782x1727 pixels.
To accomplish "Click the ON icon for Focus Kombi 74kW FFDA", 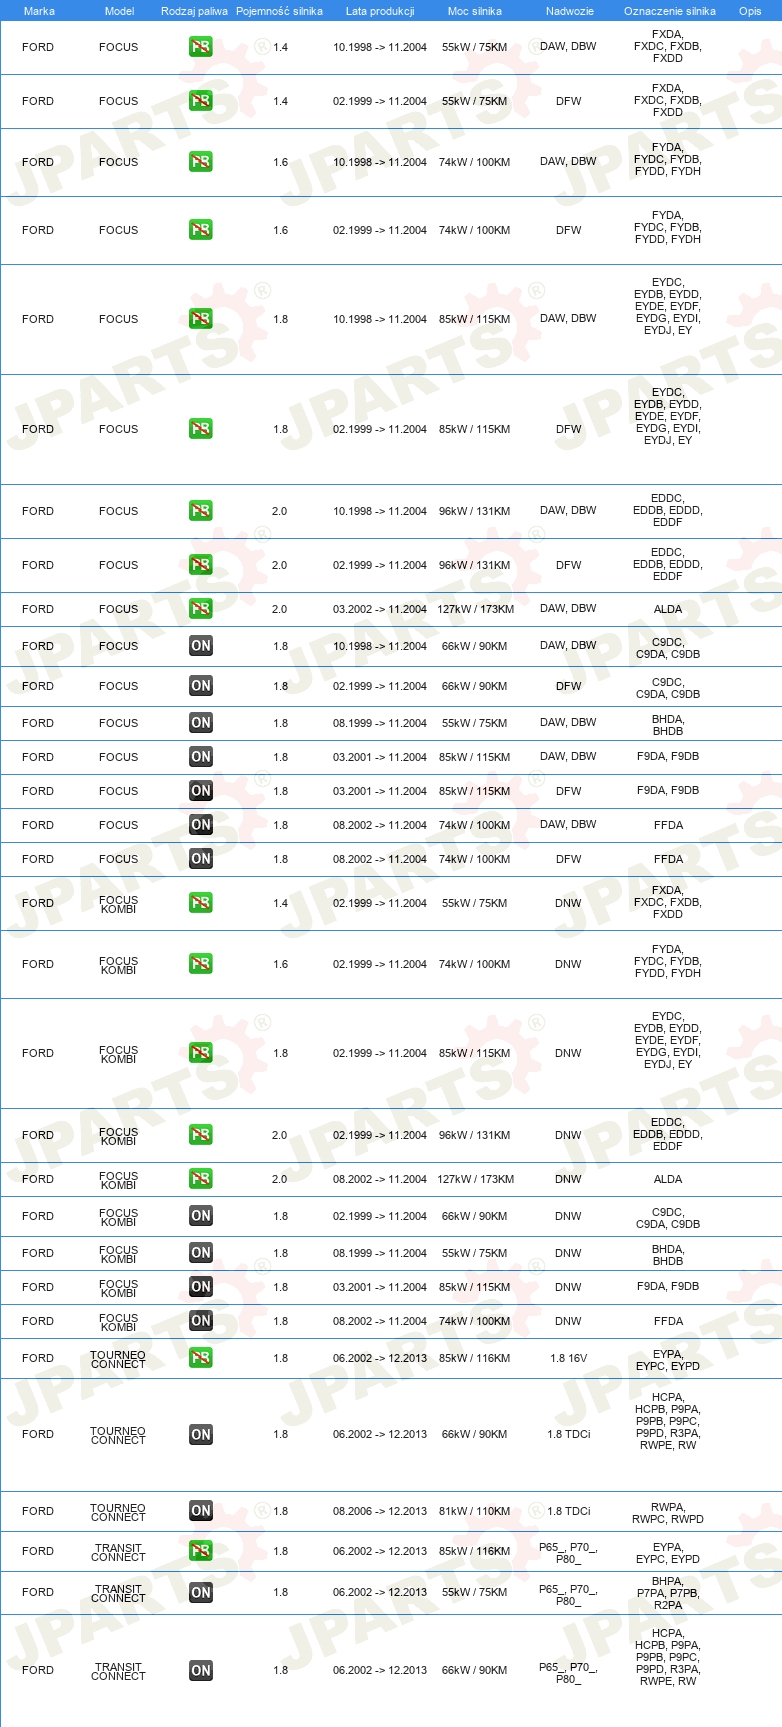I will pos(201,1321).
